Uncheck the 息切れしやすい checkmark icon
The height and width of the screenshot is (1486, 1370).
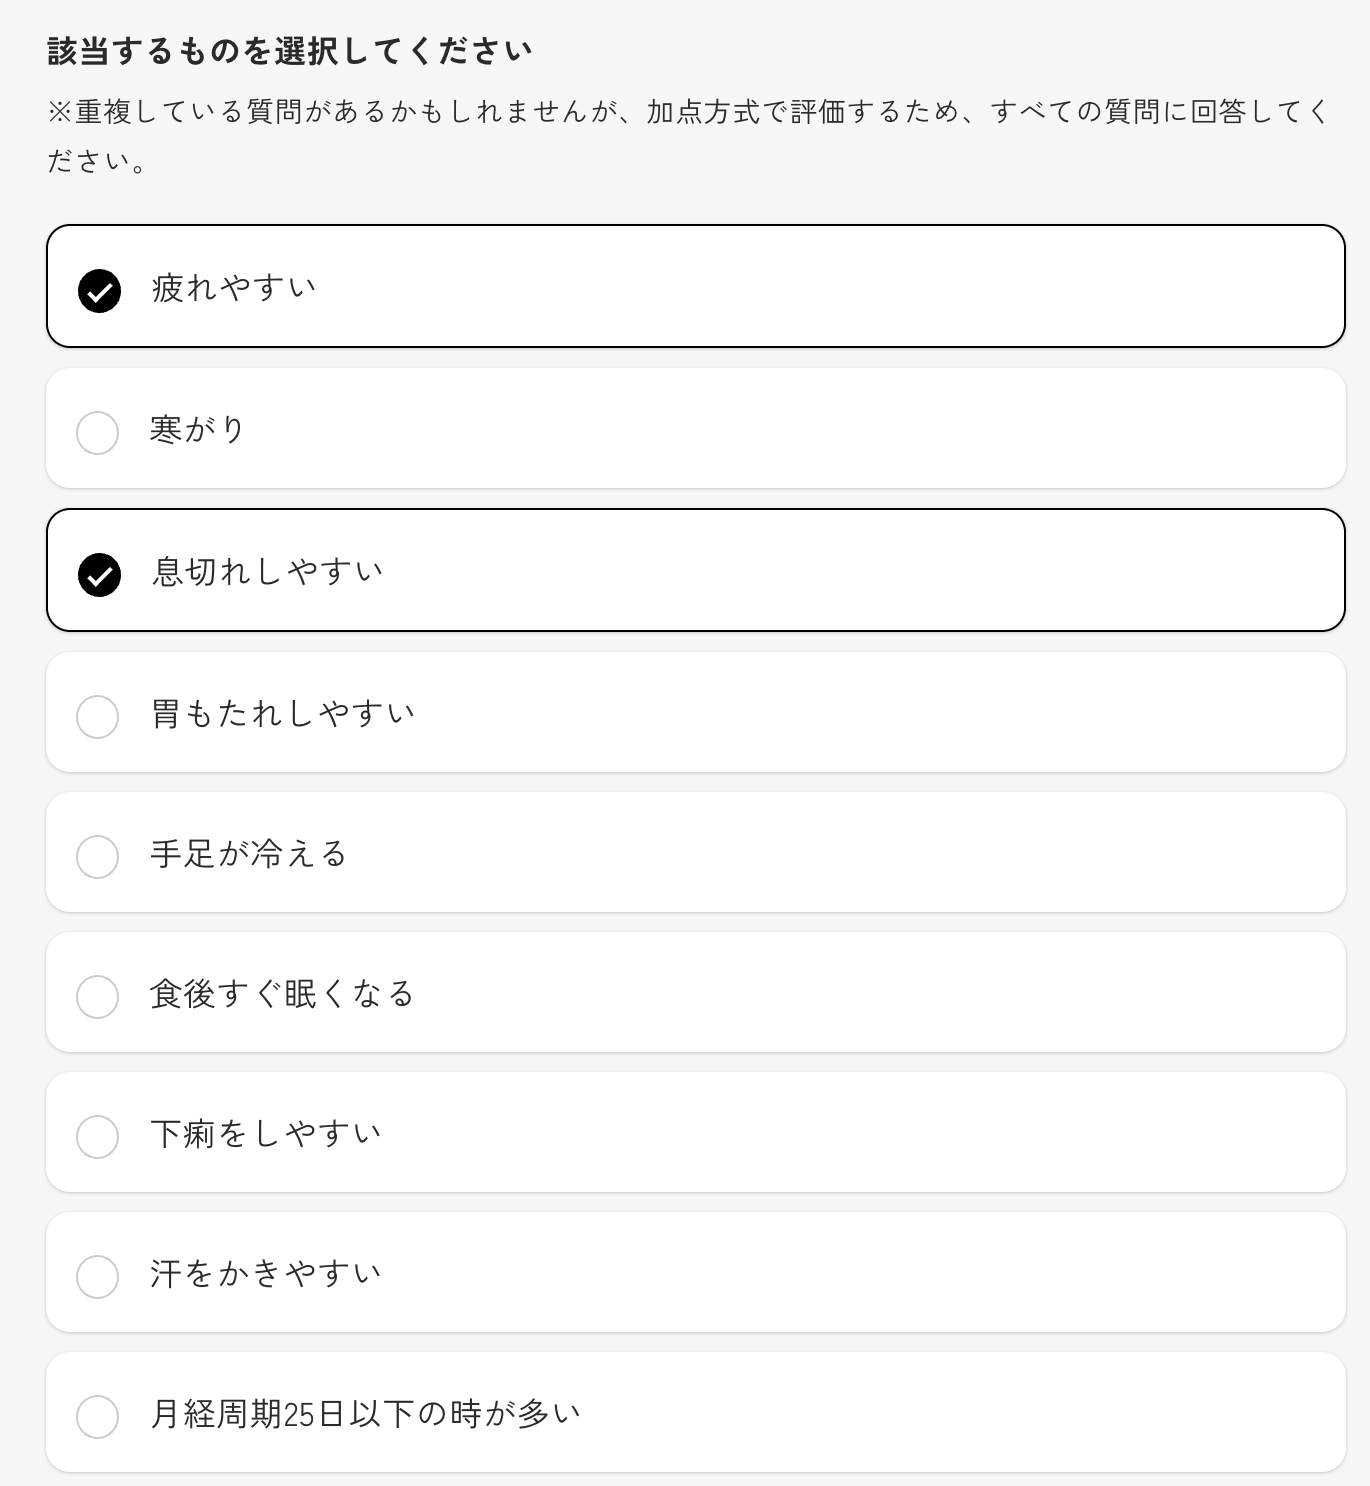pyautogui.click(x=99, y=575)
